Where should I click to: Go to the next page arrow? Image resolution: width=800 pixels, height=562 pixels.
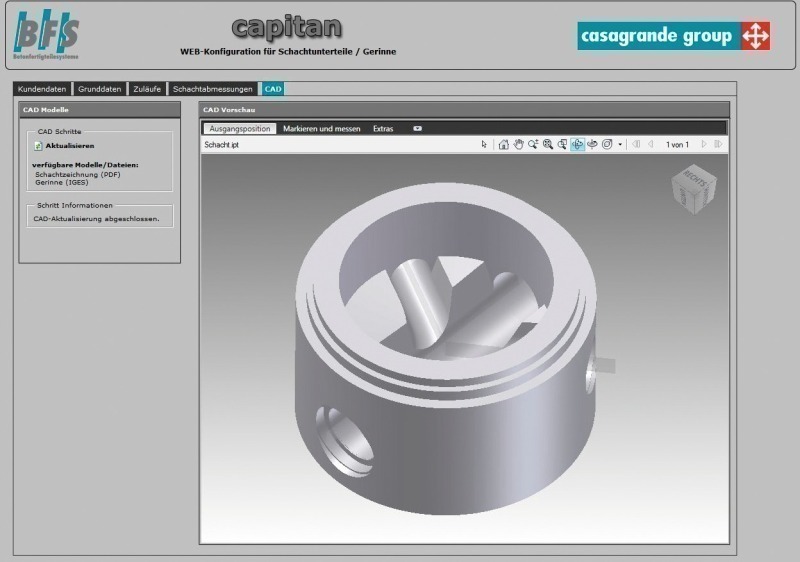[x=704, y=144]
